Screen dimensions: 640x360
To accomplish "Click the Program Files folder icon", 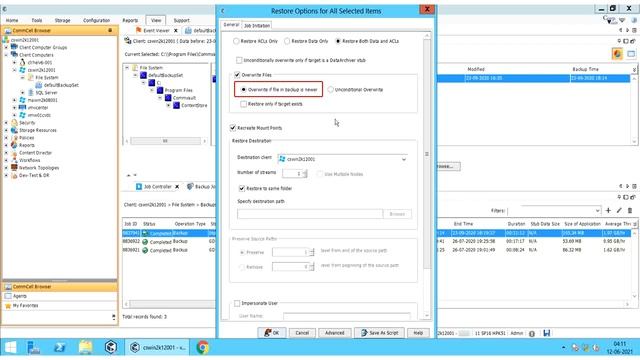I will pos(160,90).
